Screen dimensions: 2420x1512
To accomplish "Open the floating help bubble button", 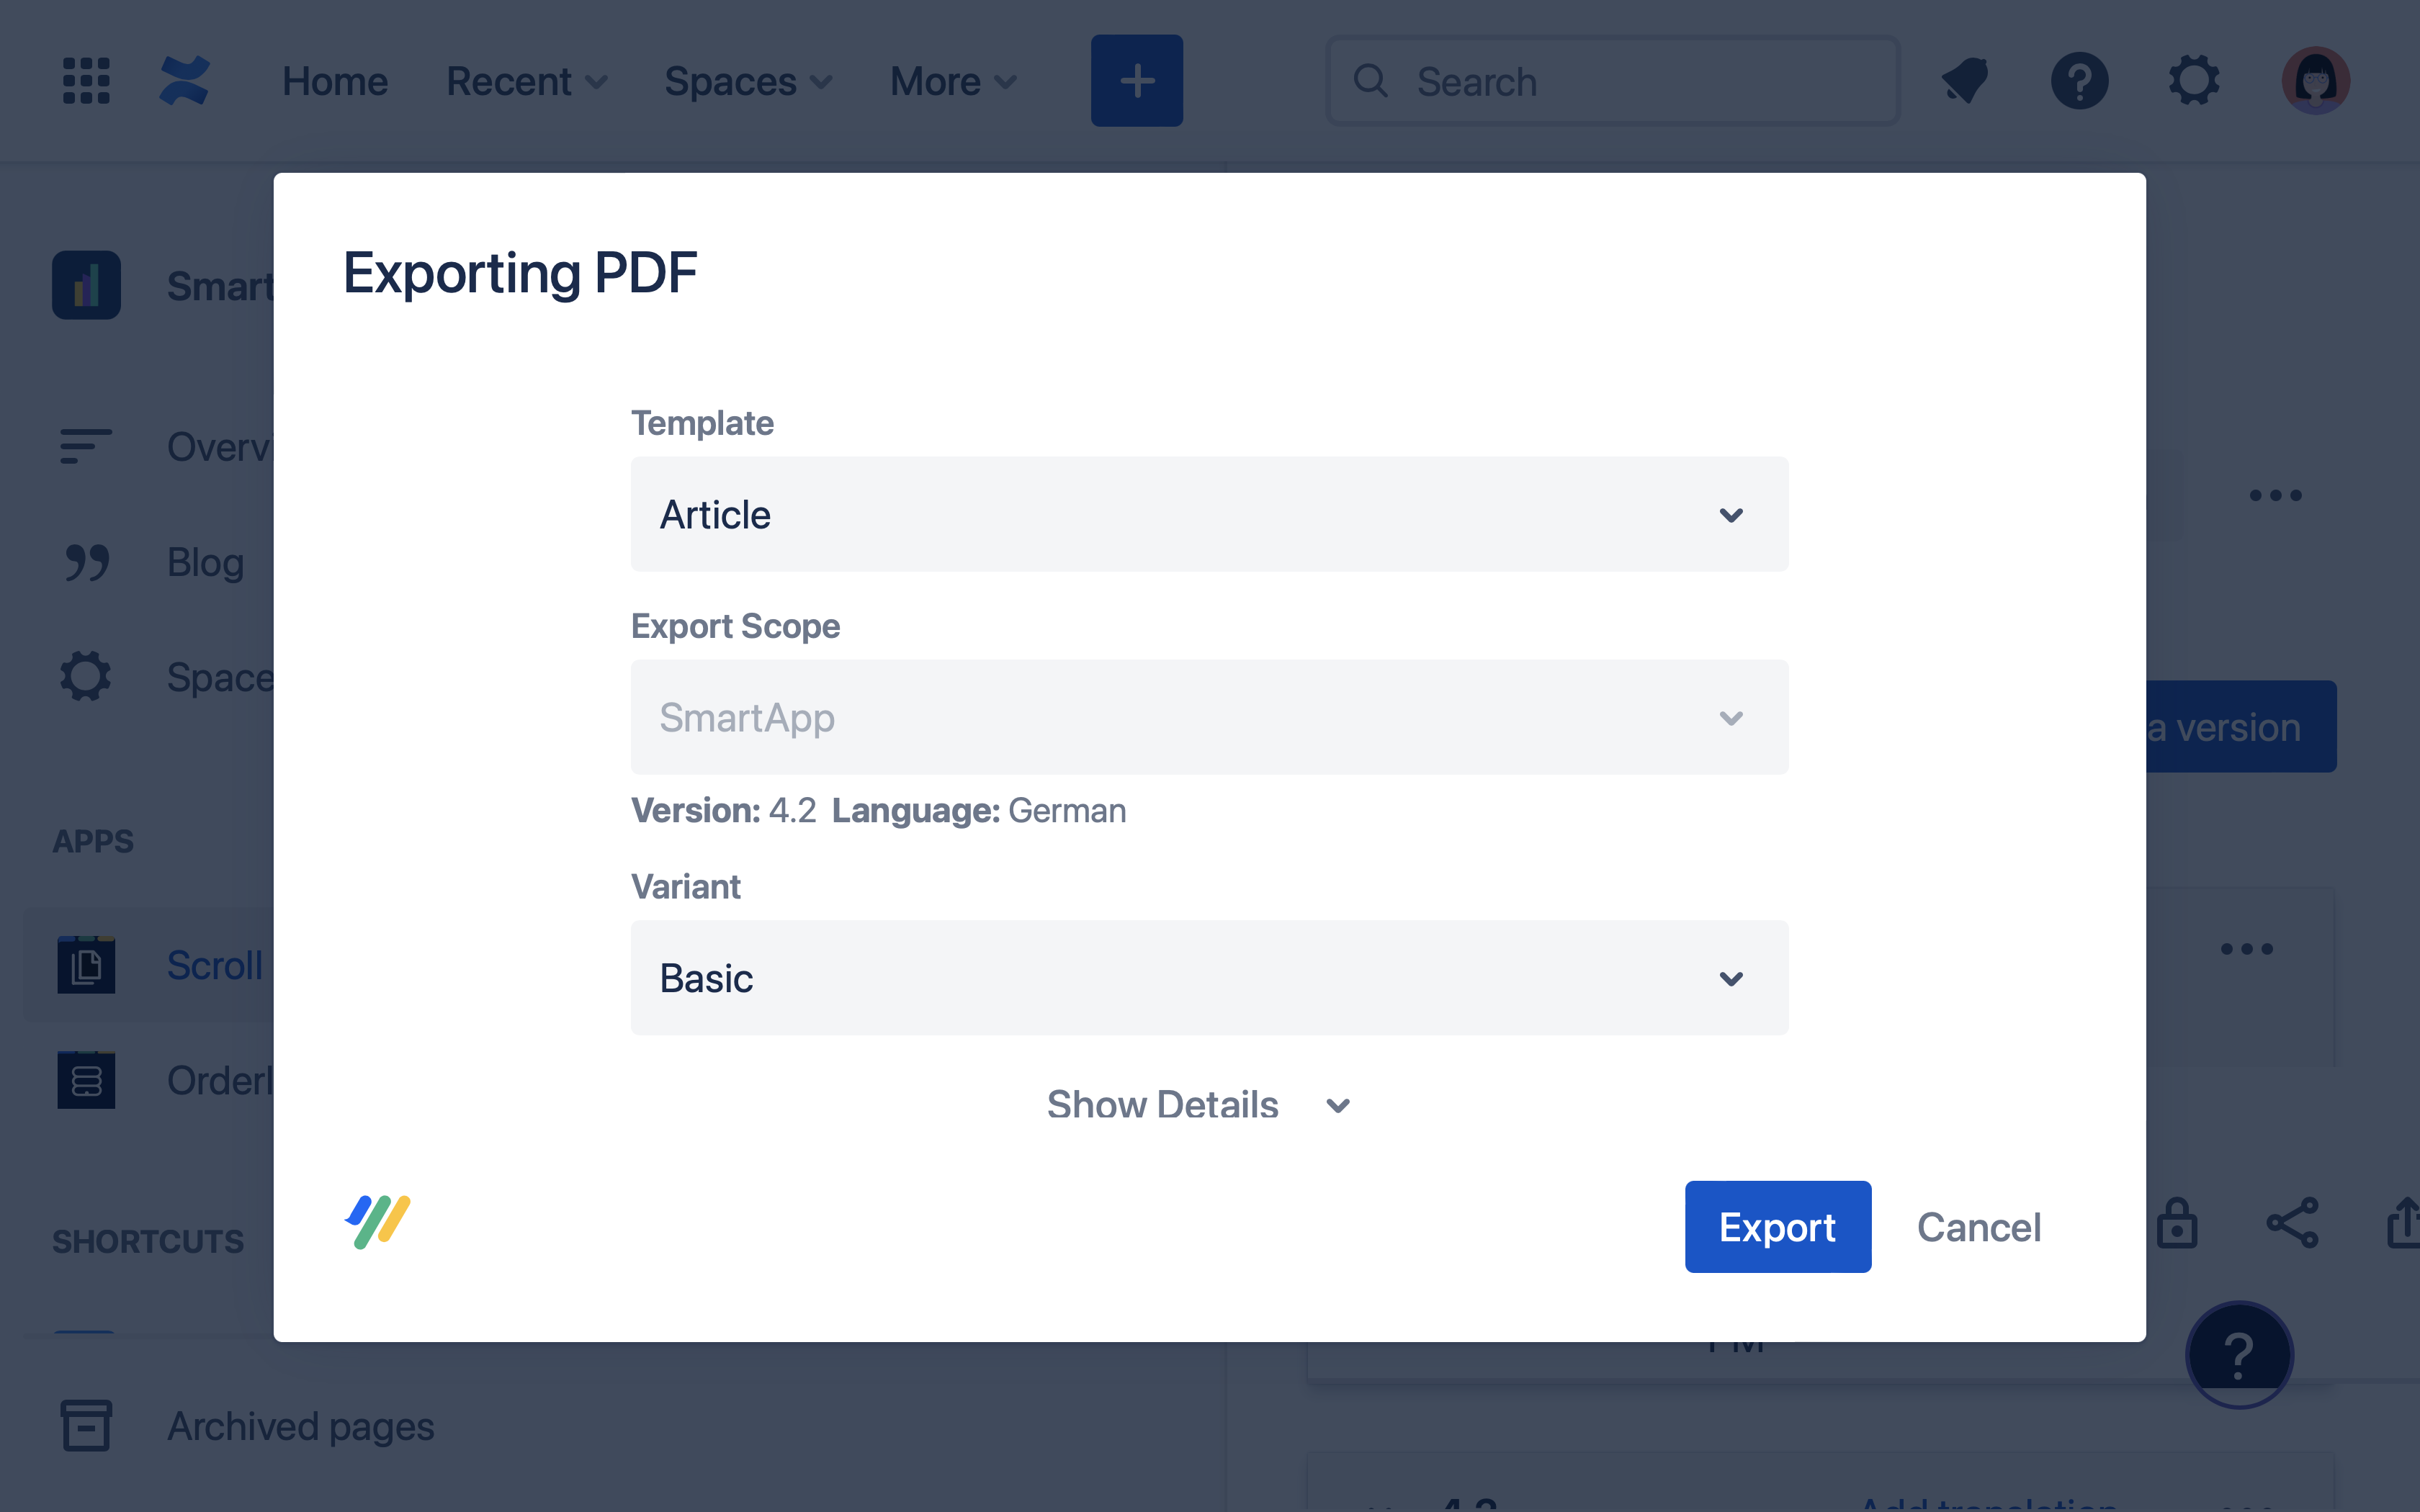I will pyautogui.click(x=2239, y=1355).
